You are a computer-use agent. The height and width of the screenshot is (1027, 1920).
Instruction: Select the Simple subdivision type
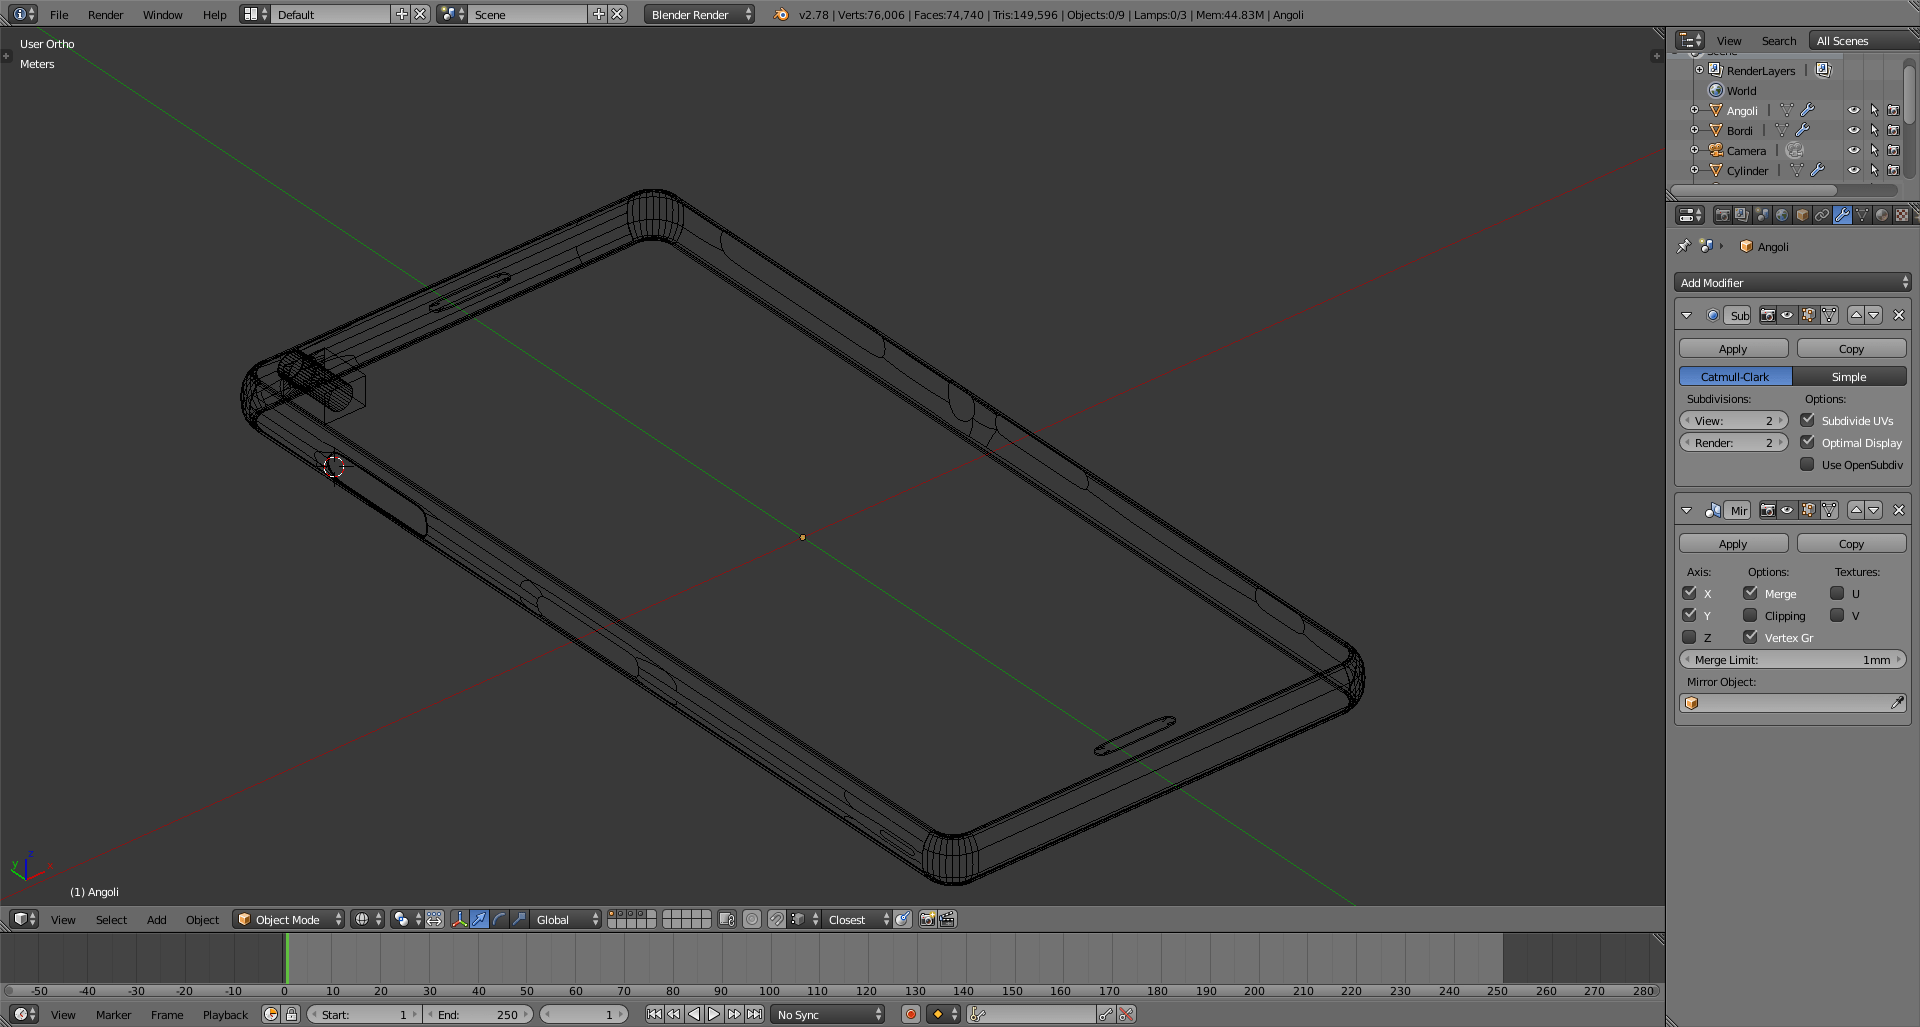click(x=1849, y=376)
